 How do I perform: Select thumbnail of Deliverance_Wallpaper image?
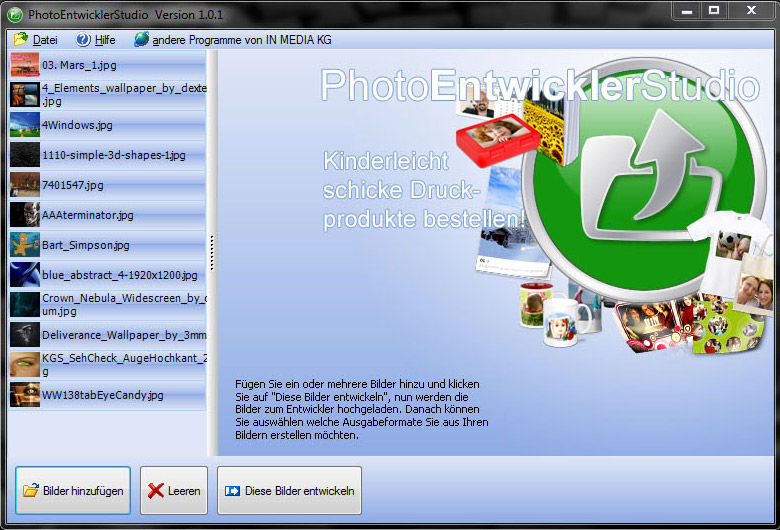coord(24,334)
